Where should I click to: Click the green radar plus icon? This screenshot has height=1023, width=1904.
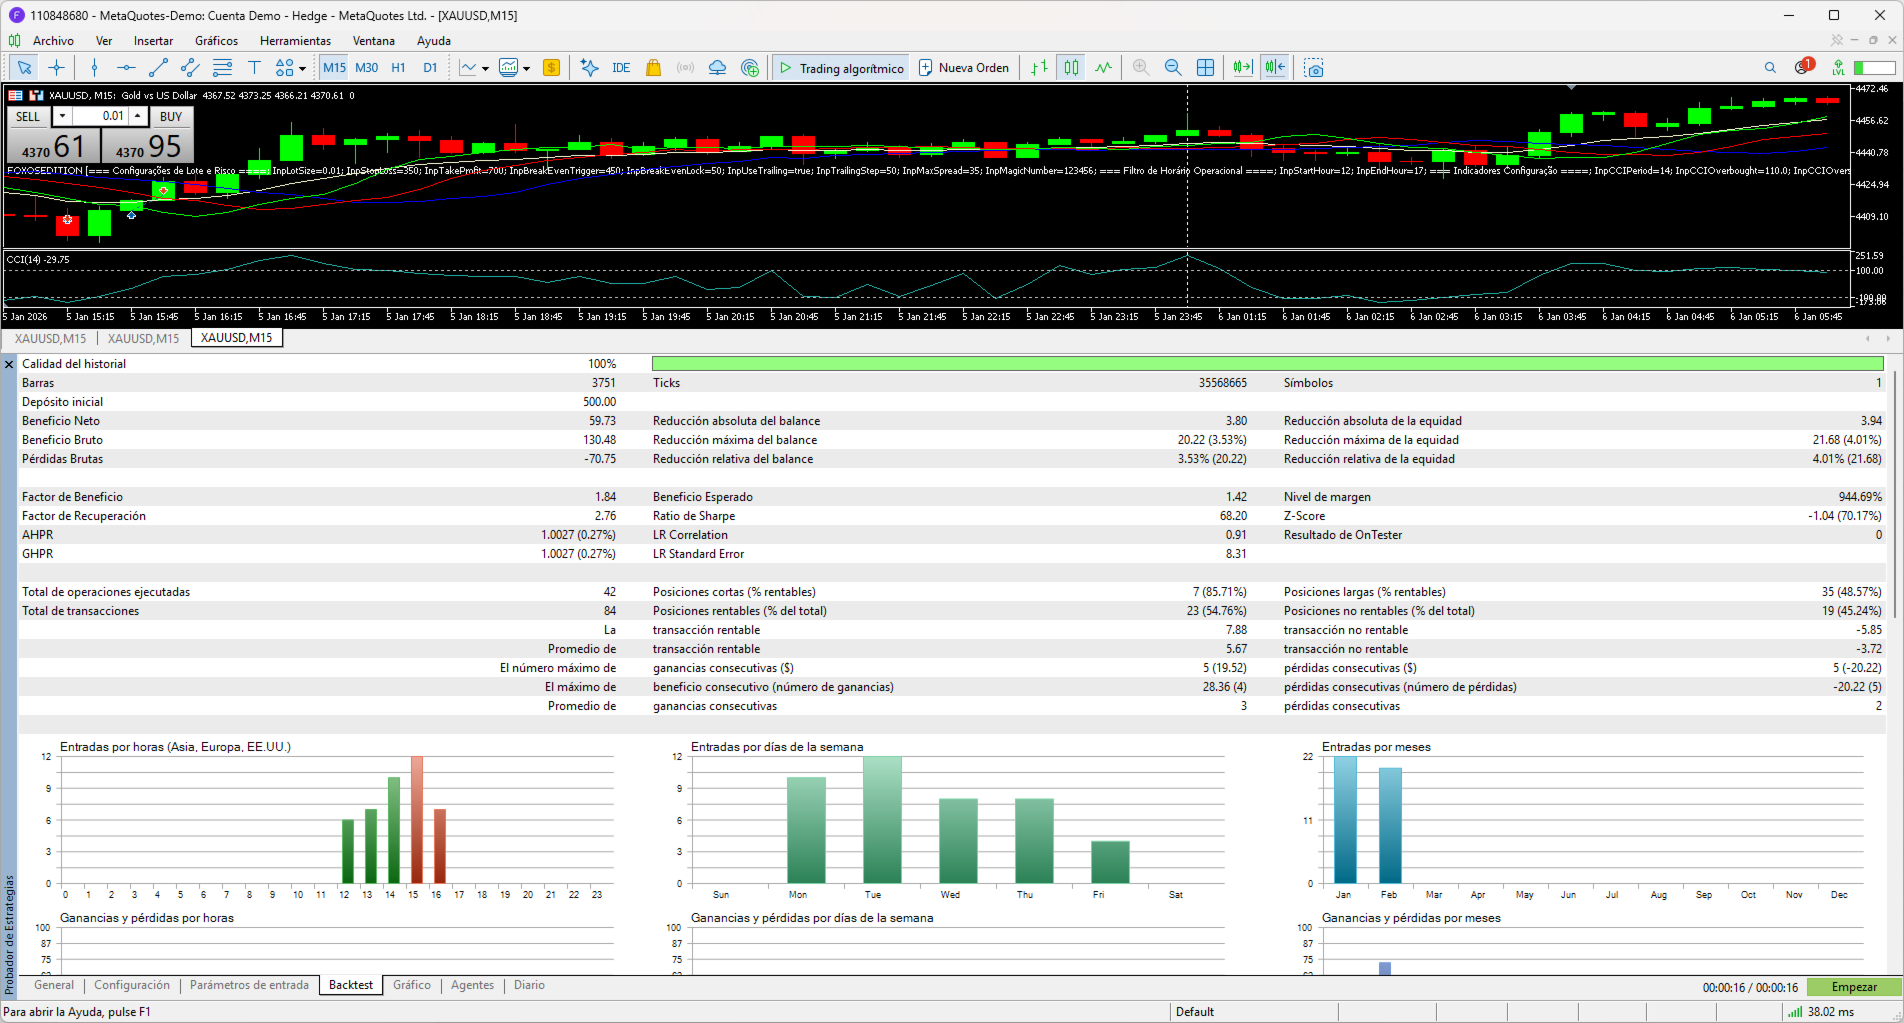pyautogui.click(x=750, y=68)
